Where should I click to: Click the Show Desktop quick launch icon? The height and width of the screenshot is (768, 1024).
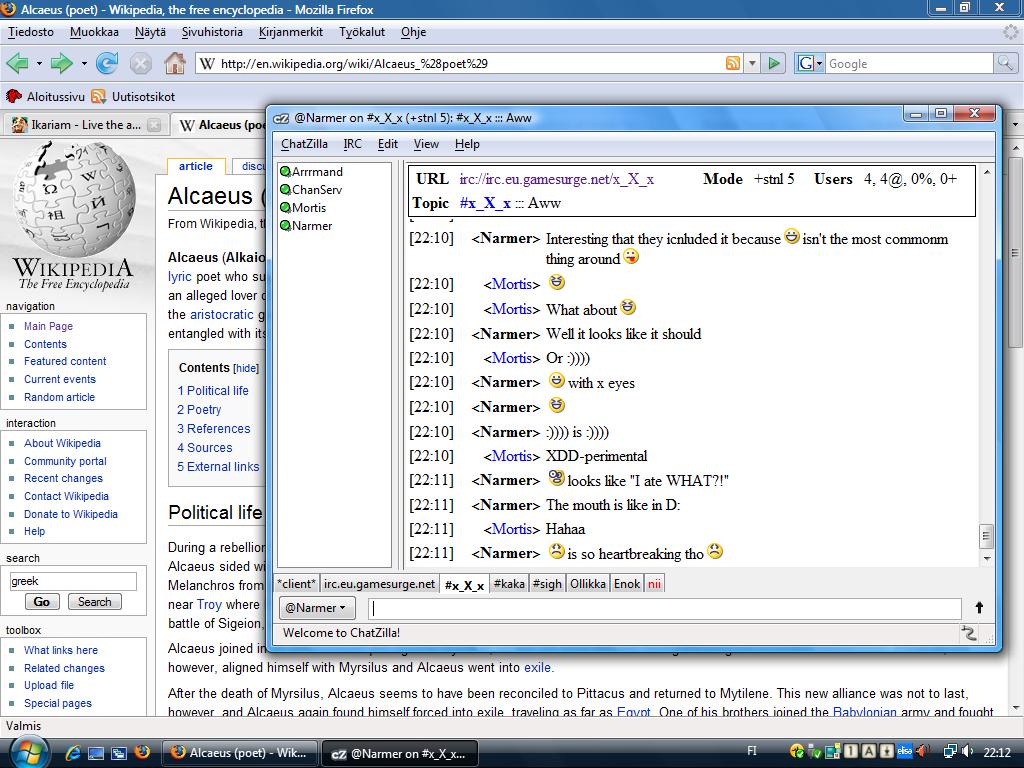[x=95, y=753]
